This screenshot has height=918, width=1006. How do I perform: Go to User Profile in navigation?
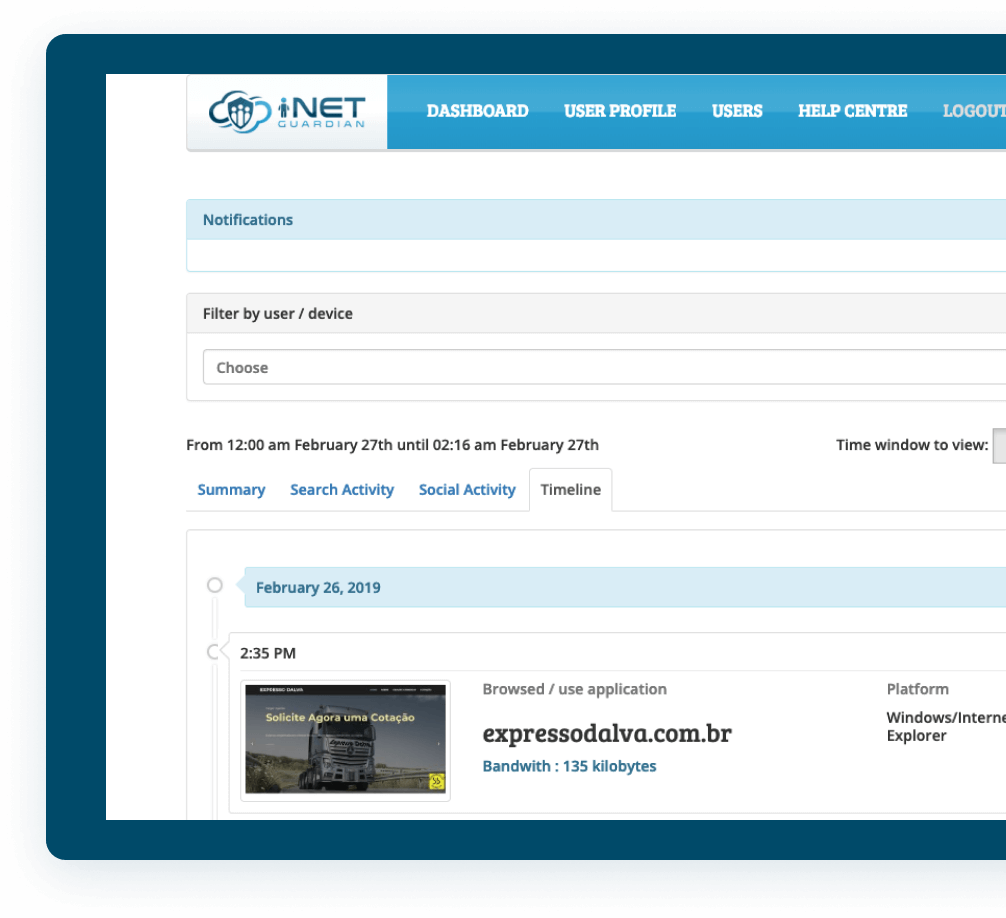coord(620,111)
